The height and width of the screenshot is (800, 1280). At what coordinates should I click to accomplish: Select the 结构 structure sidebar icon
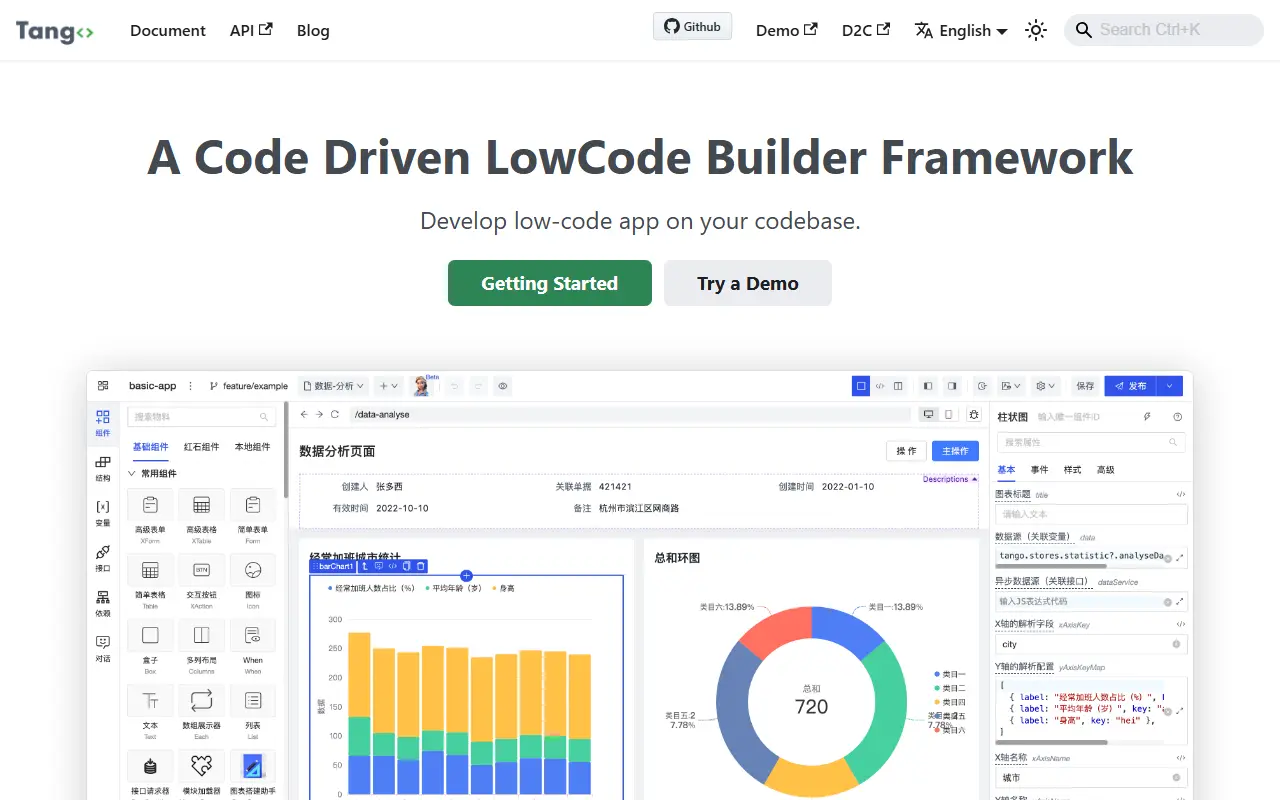(103, 469)
